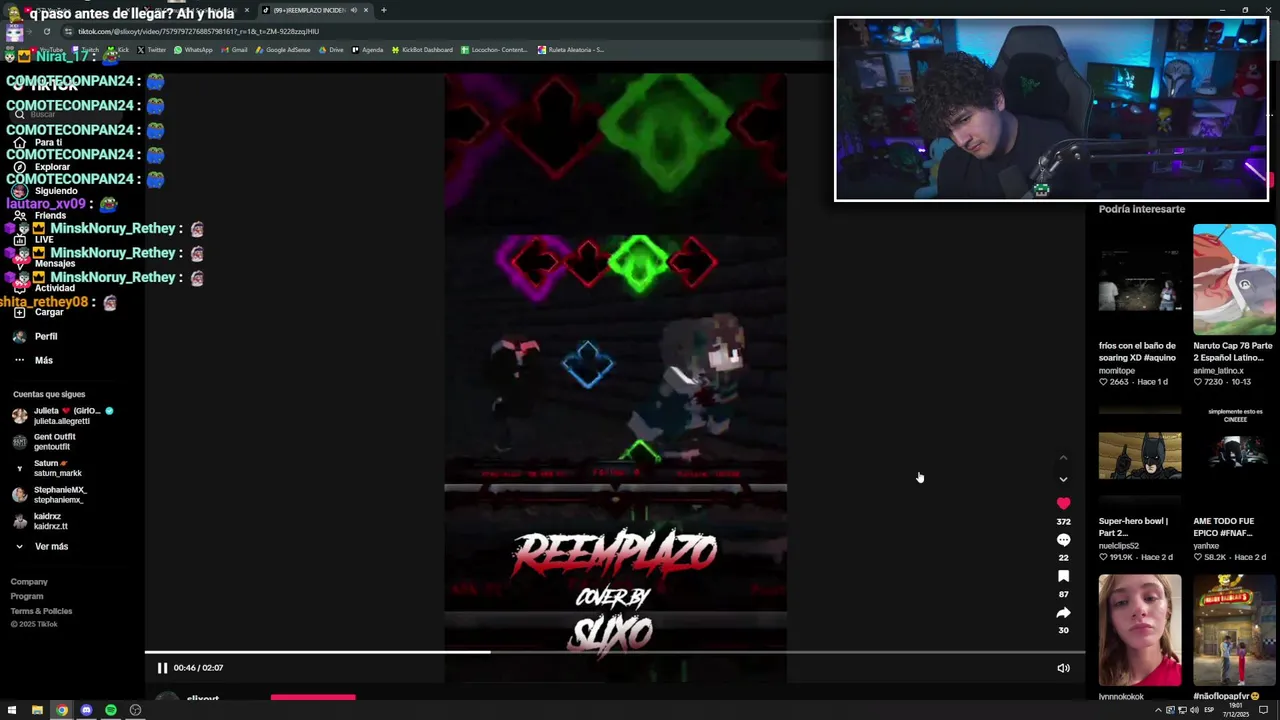Viewport: 1280px width, 720px height.
Task: Switch to Chrome in the taskbar
Action: tap(62, 710)
